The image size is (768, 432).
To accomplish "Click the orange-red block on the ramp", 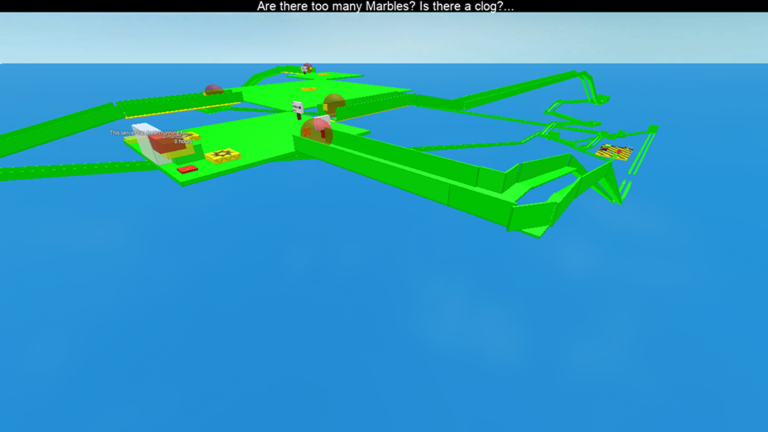I will [x=167, y=144].
